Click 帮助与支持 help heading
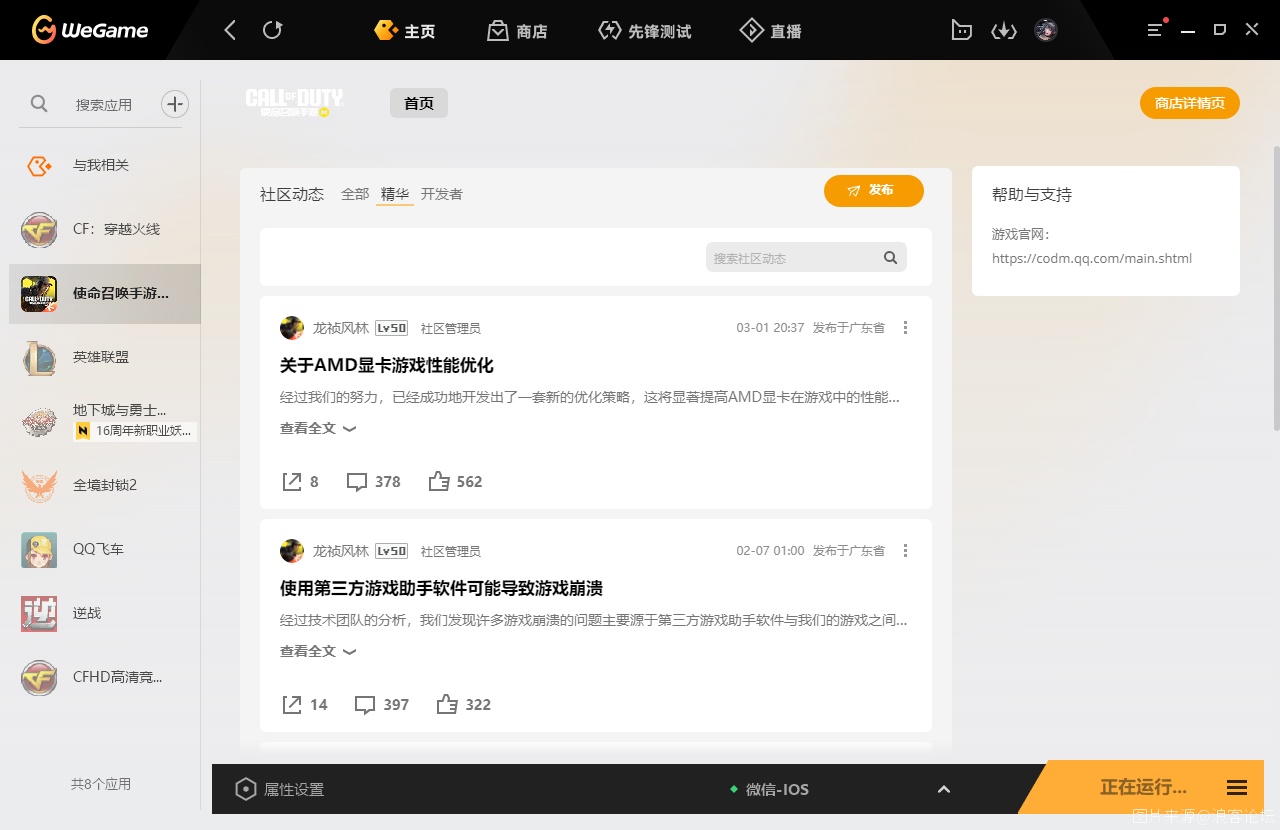Screen dimensions: 1280x830 1032,195
